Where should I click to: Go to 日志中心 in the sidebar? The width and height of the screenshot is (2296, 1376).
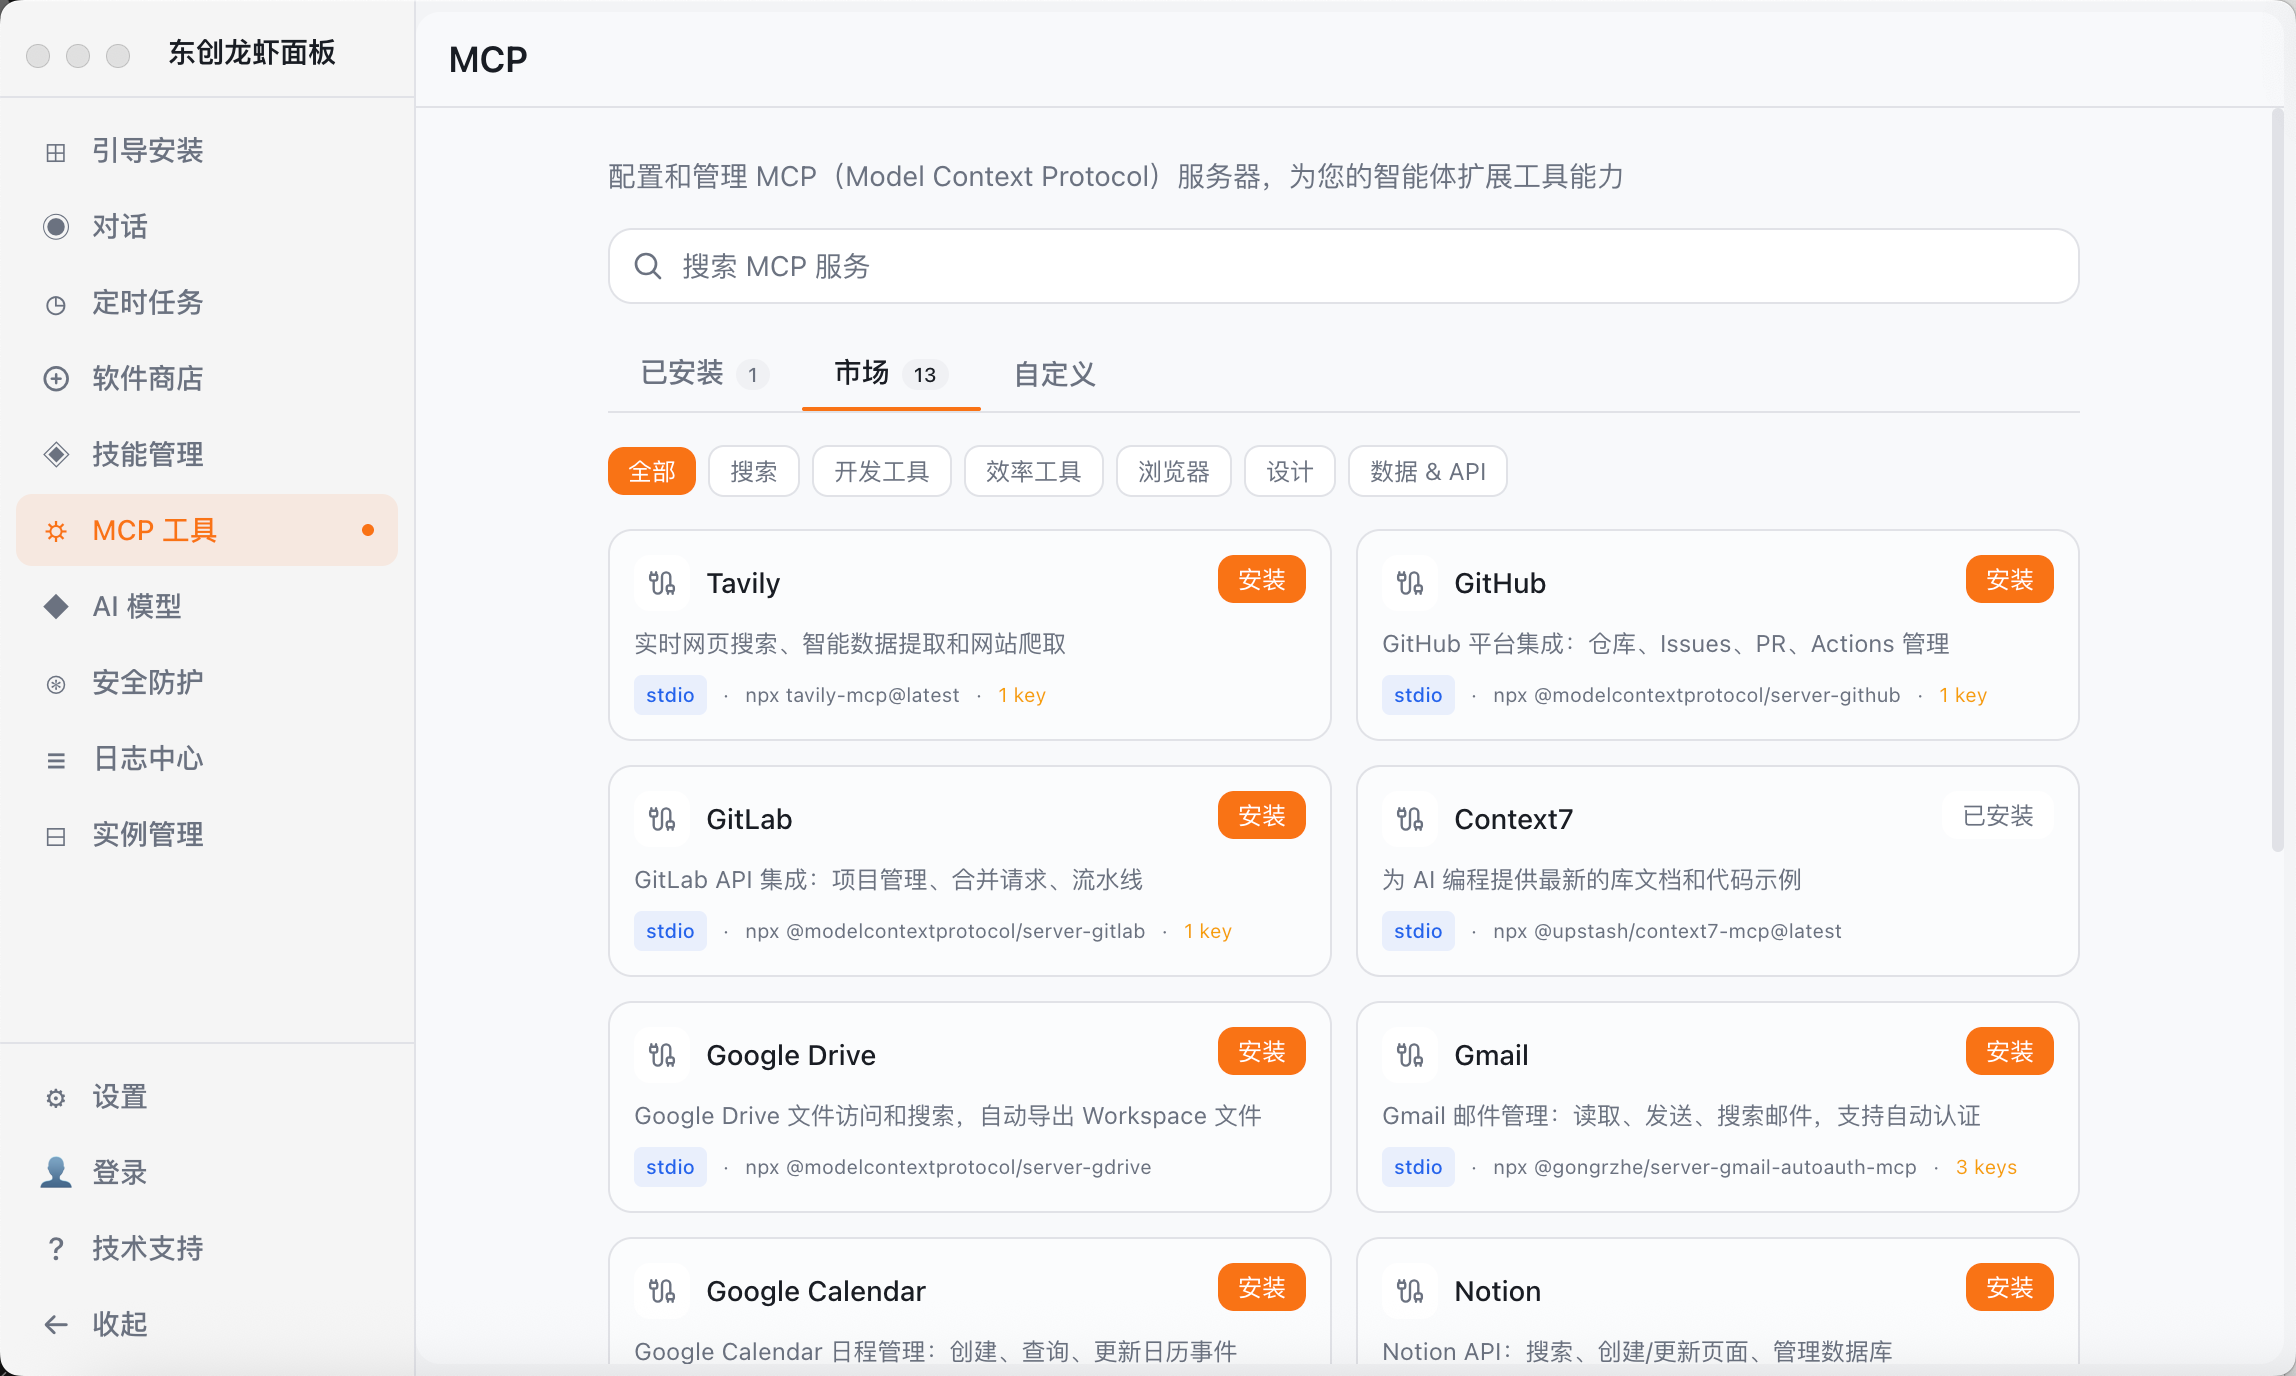click(x=207, y=758)
